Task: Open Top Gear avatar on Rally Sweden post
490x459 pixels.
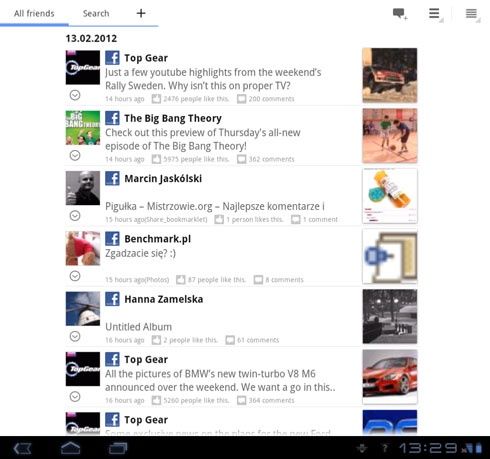Action: [x=83, y=67]
